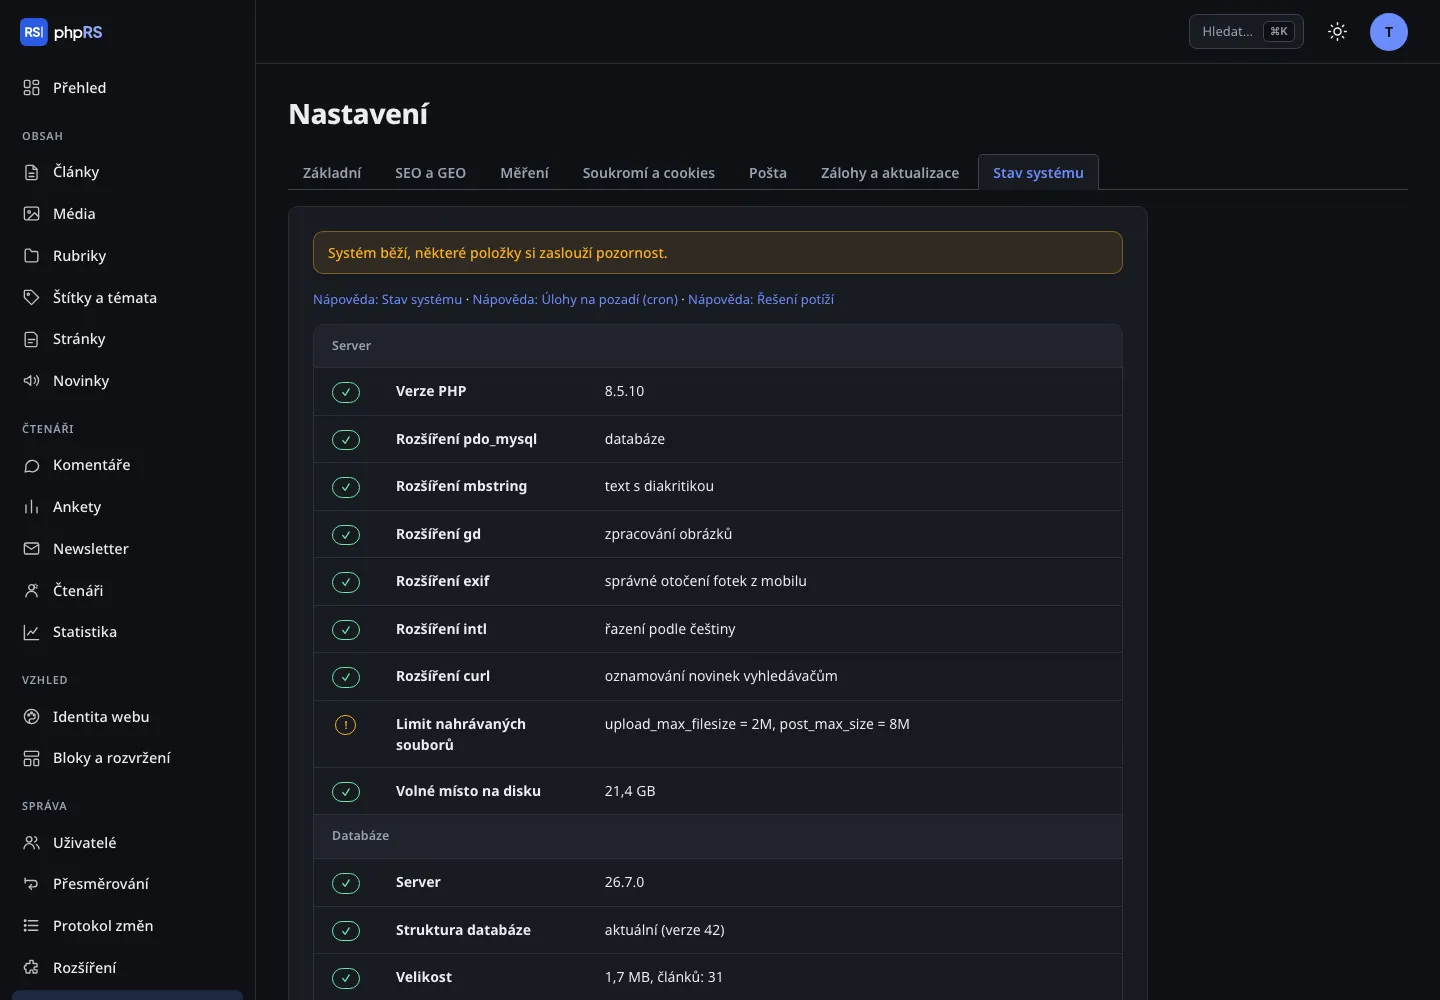Switch to the Základní tab
The image size is (1440, 1000).
(332, 173)
